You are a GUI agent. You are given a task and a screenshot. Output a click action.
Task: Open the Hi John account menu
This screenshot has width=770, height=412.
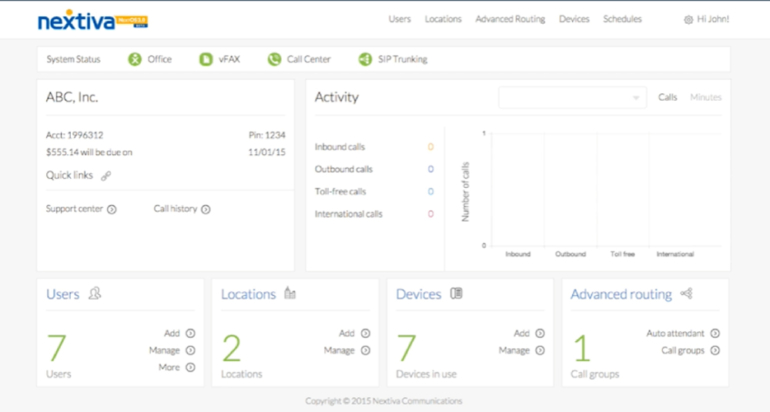[x=706, y=19]
